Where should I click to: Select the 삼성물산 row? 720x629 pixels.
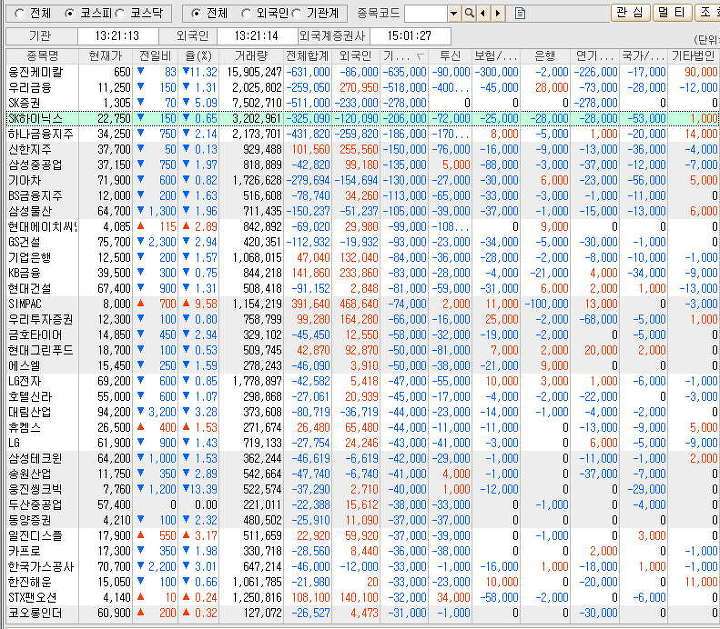click(x=363, y=211)
